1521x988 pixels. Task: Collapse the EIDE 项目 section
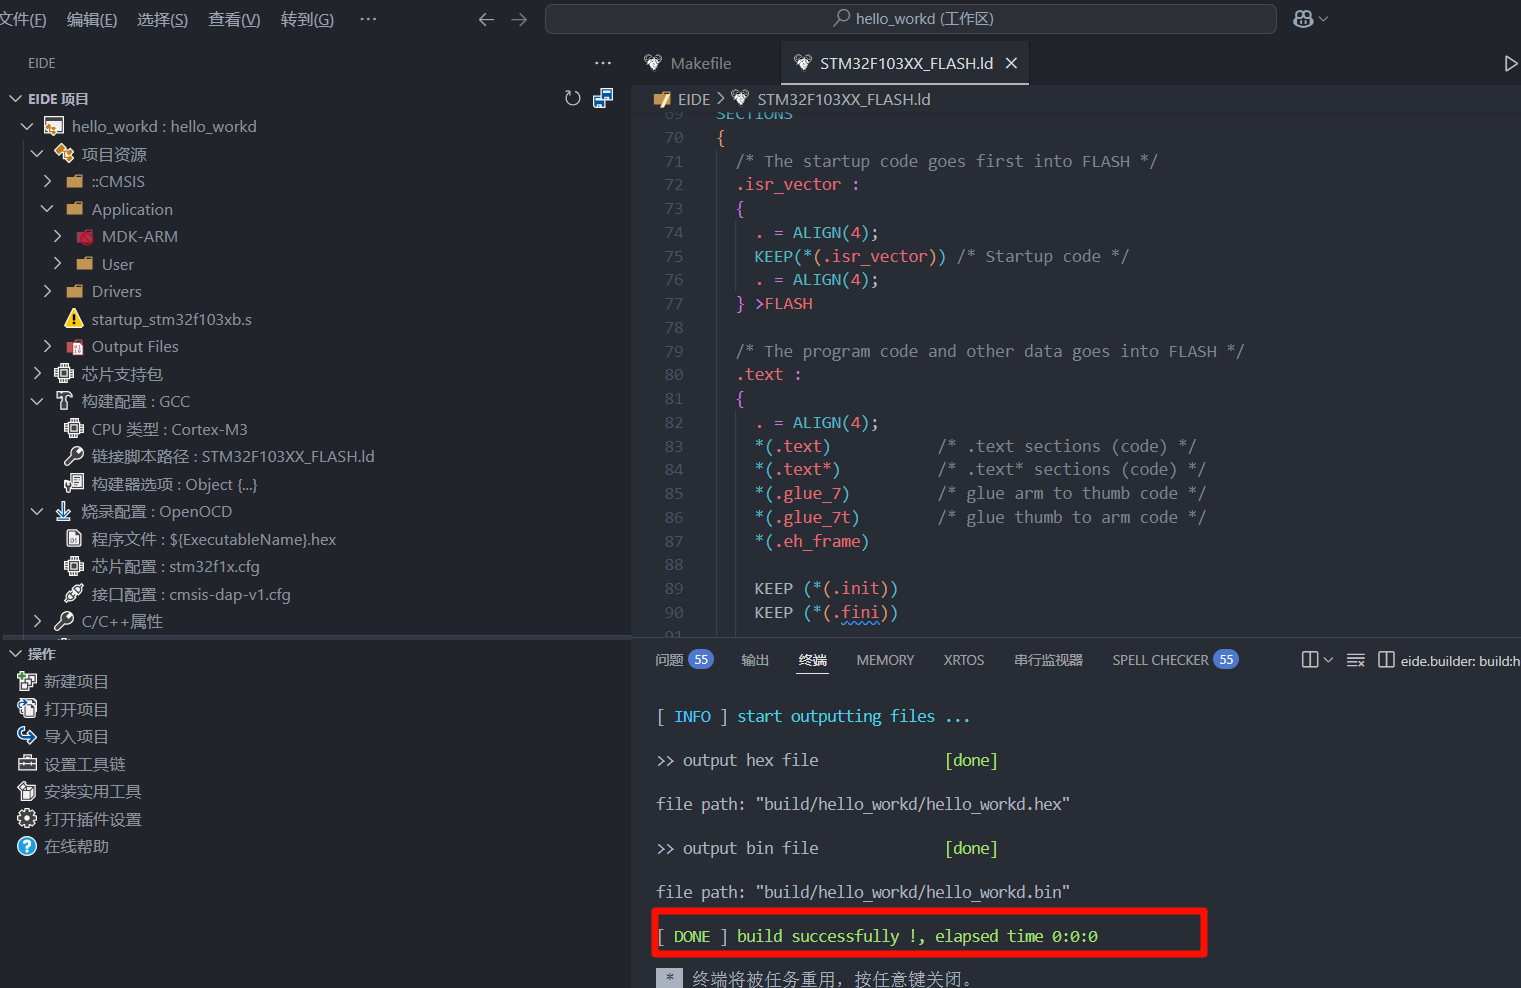(15, 99)
